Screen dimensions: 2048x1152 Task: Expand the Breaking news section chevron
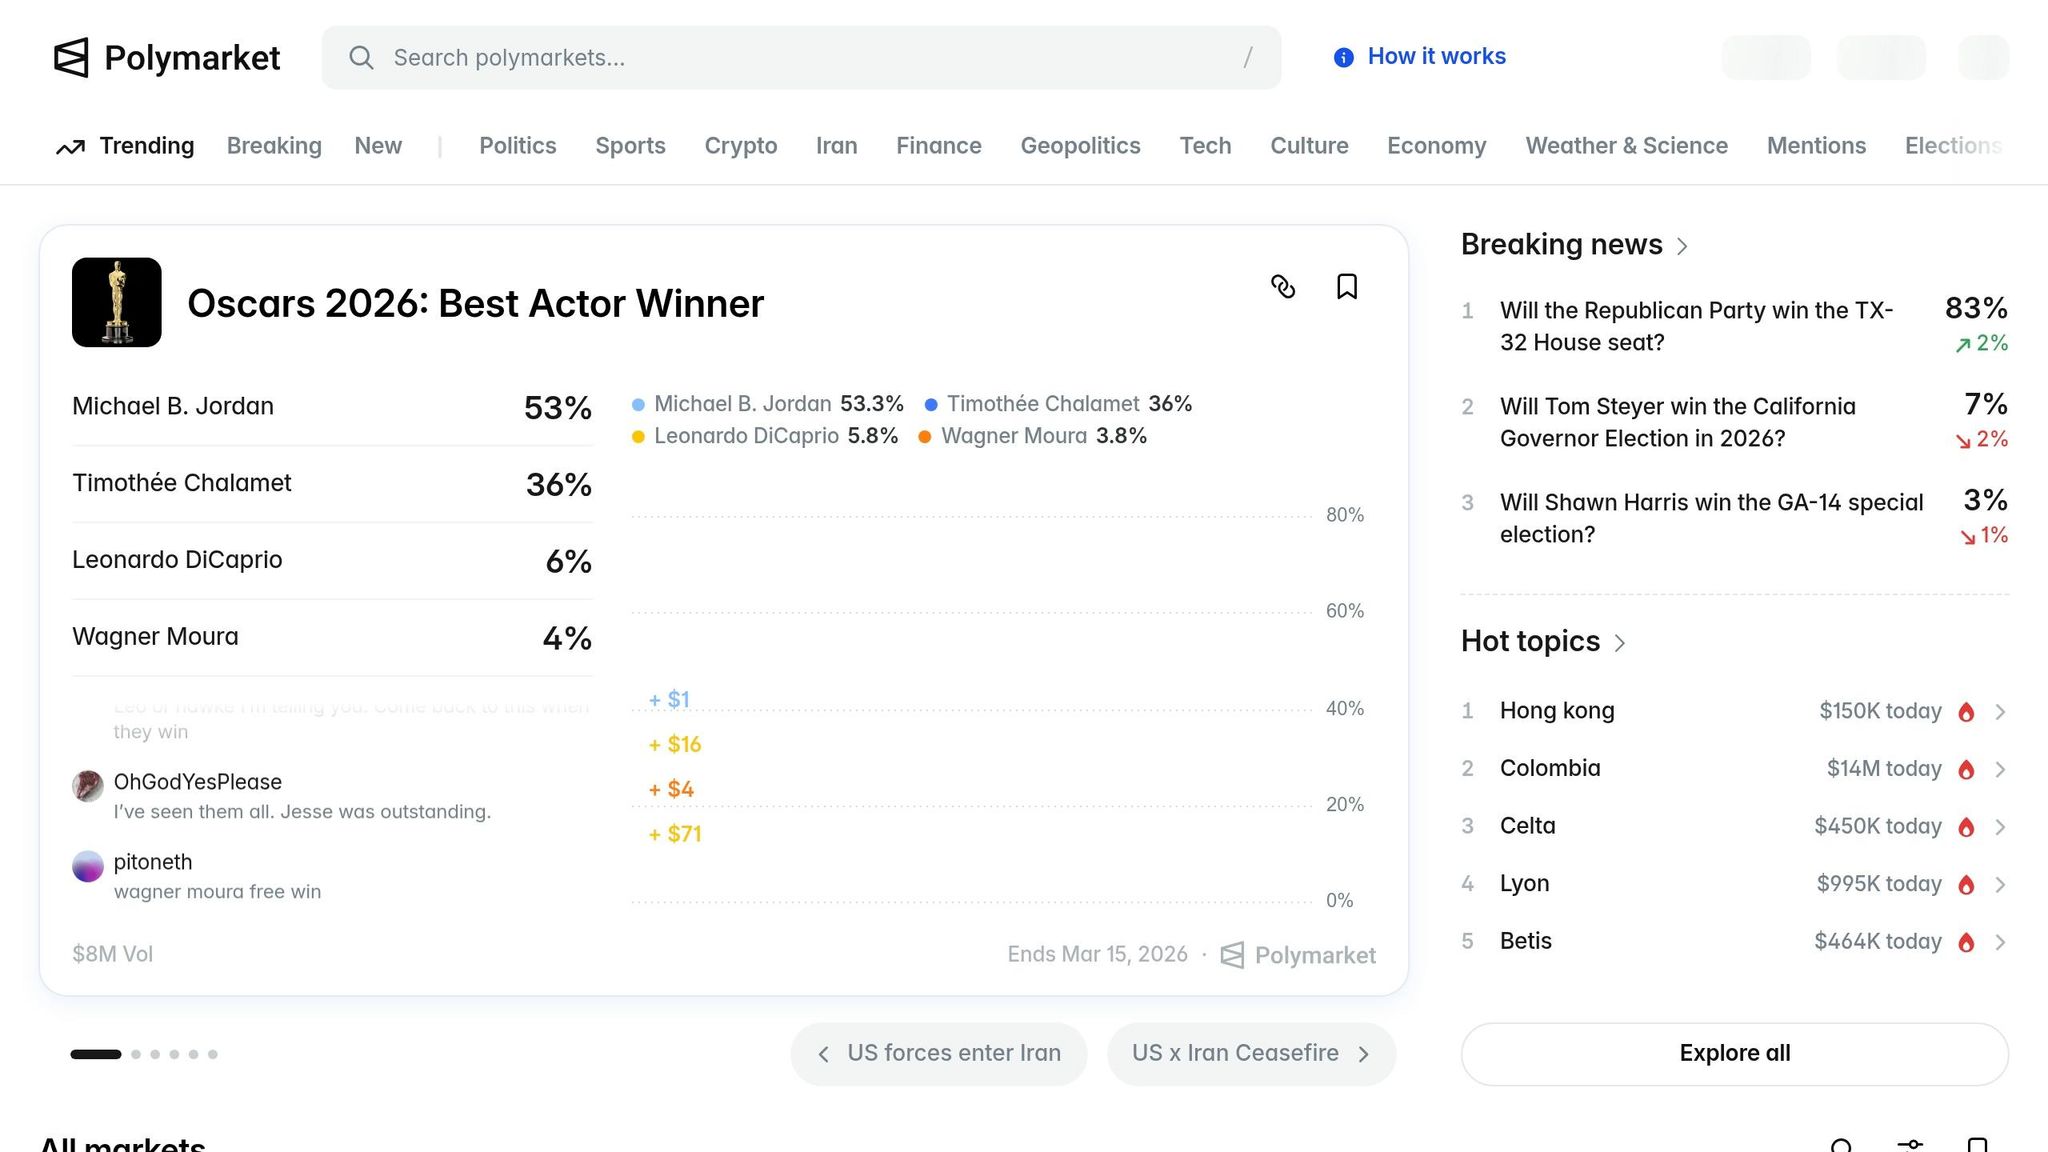pos(1682,246)
